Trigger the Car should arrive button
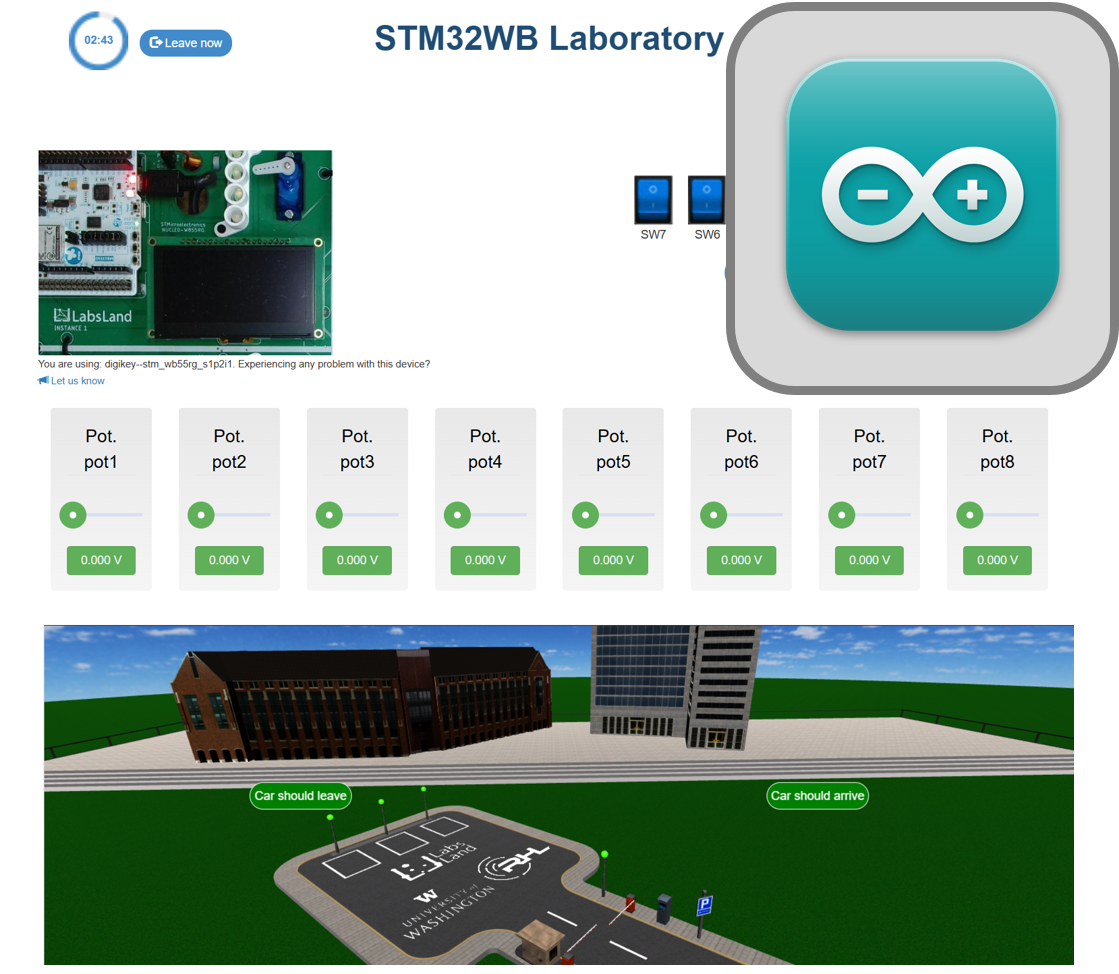The width and height of the screenshot is (1119, 974). click(x=817, y=796)
